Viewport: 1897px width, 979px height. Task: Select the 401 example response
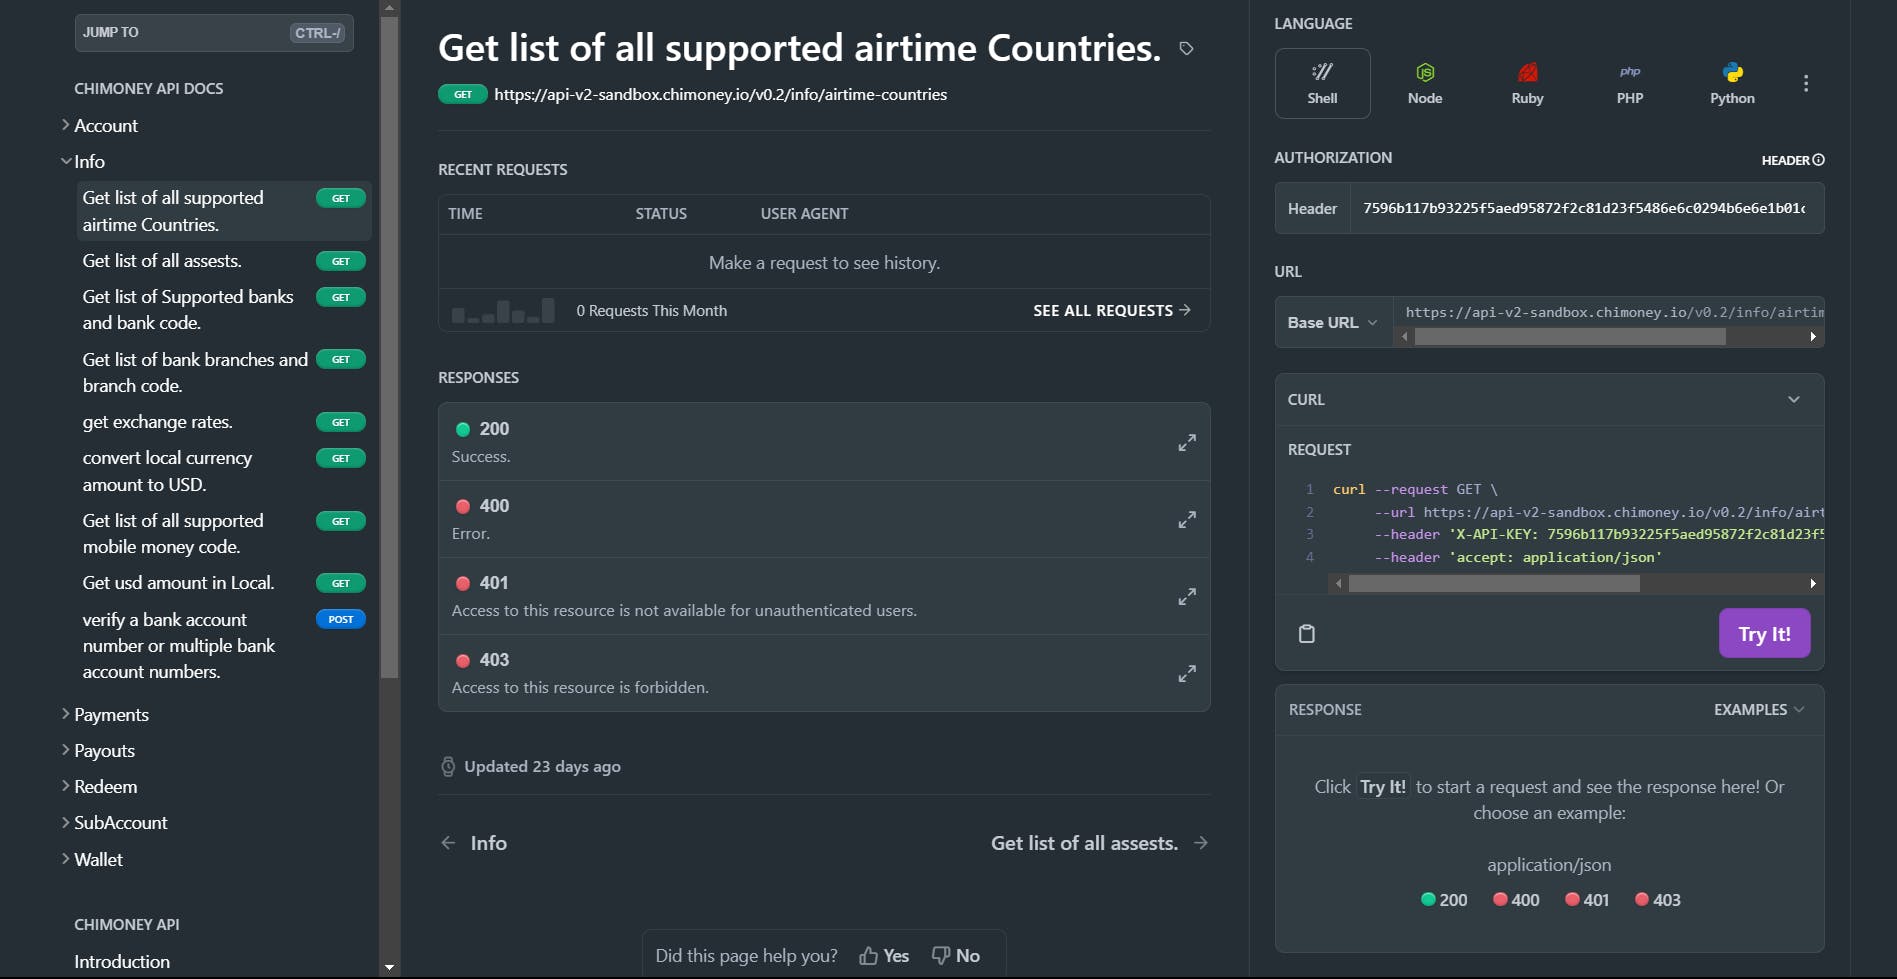[x=1587, y=900]
